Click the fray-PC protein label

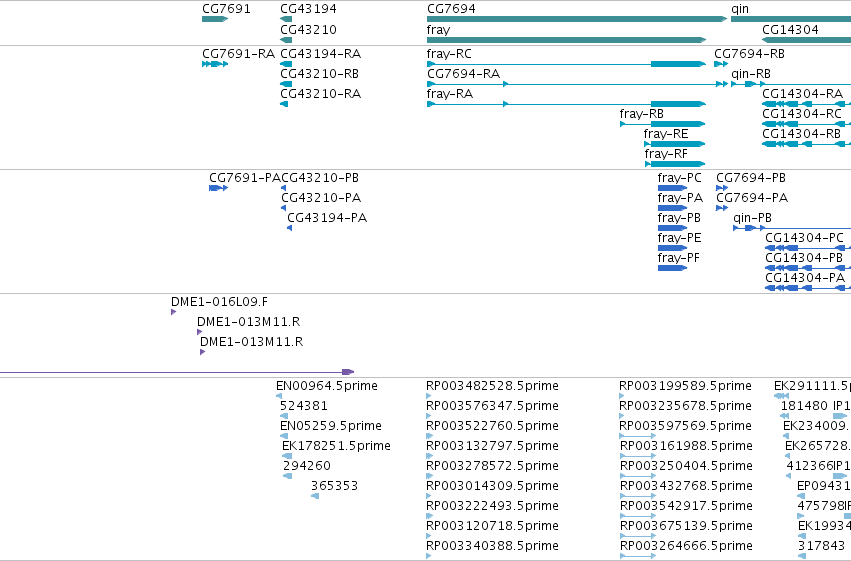tap(679, 178)
